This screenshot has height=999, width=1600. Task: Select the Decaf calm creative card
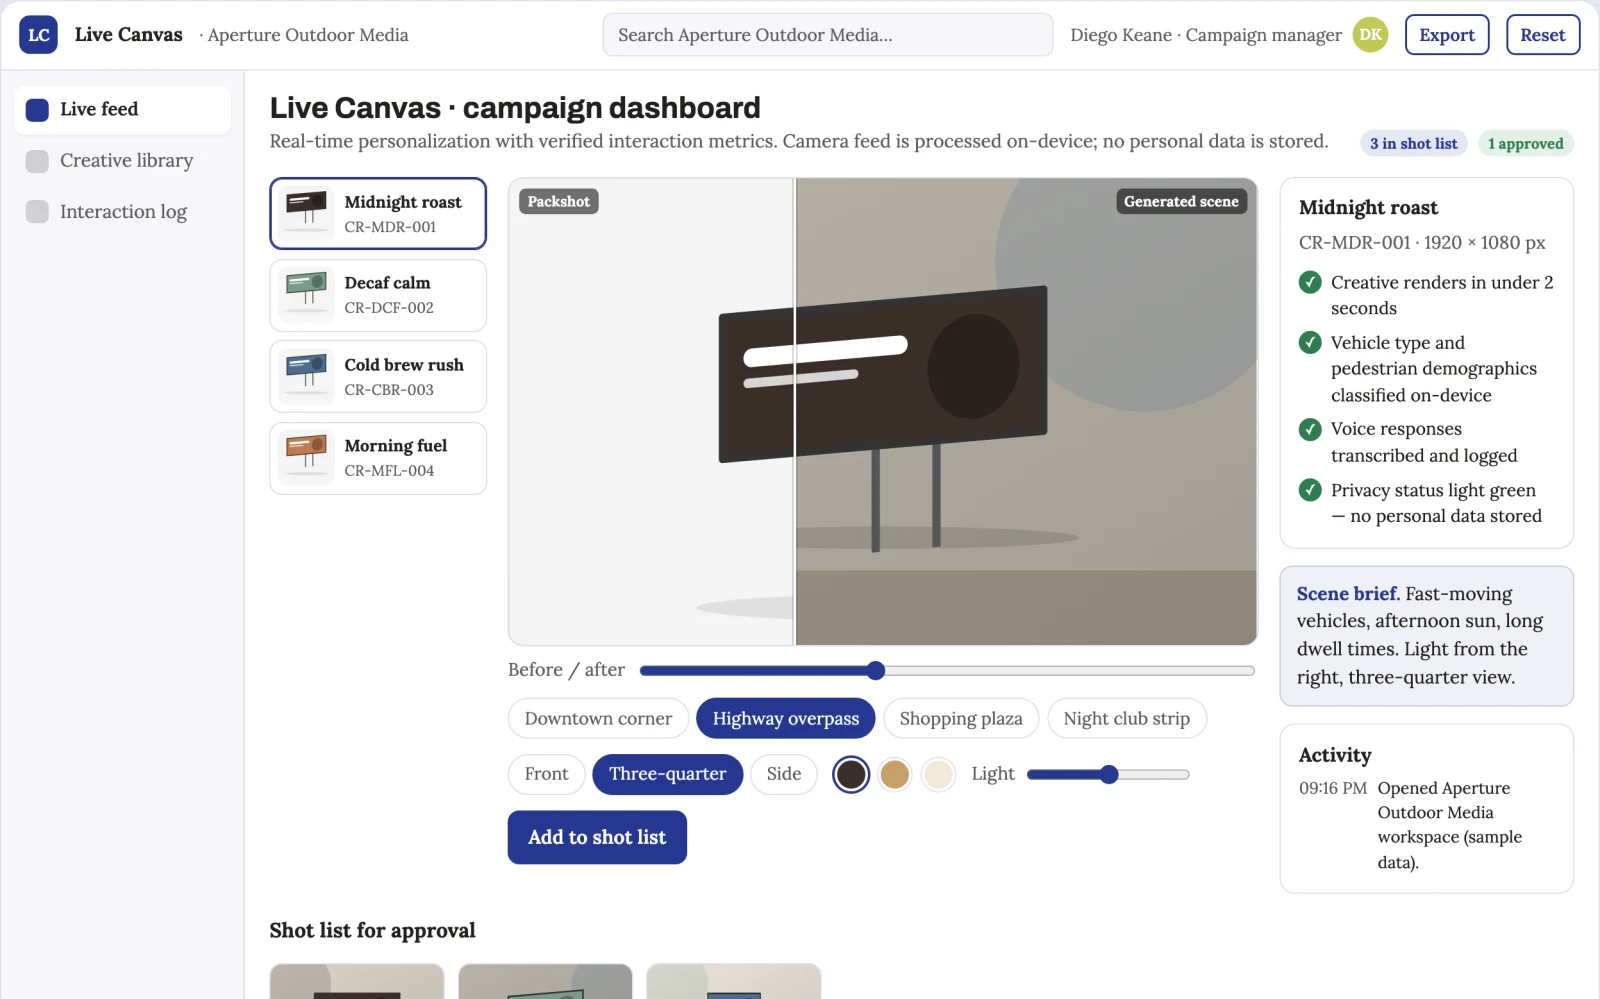(378, 296)
